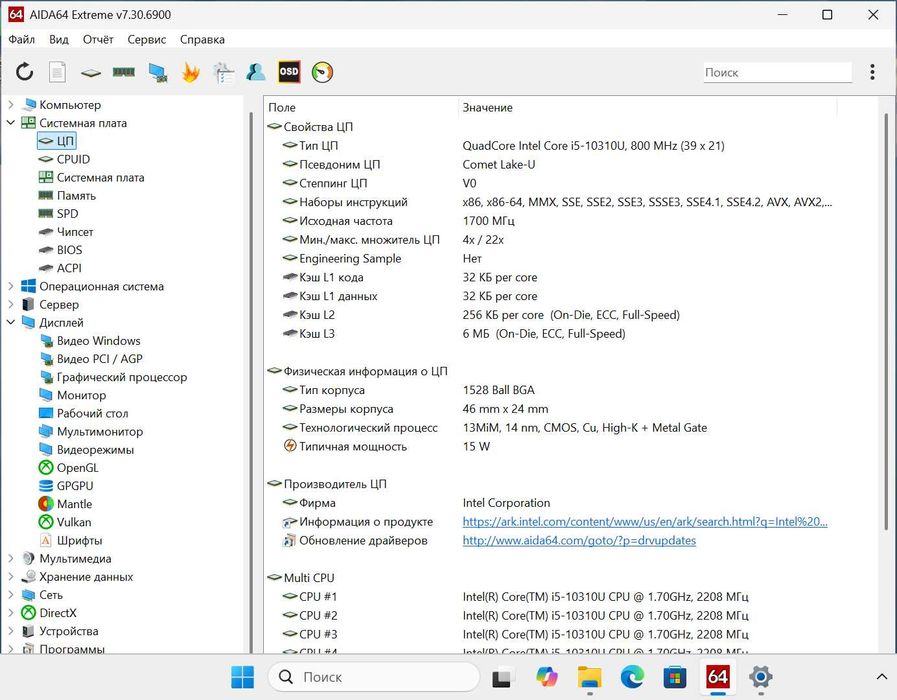Open the Сервис menu
897x700 pixels.
[146, 39]
